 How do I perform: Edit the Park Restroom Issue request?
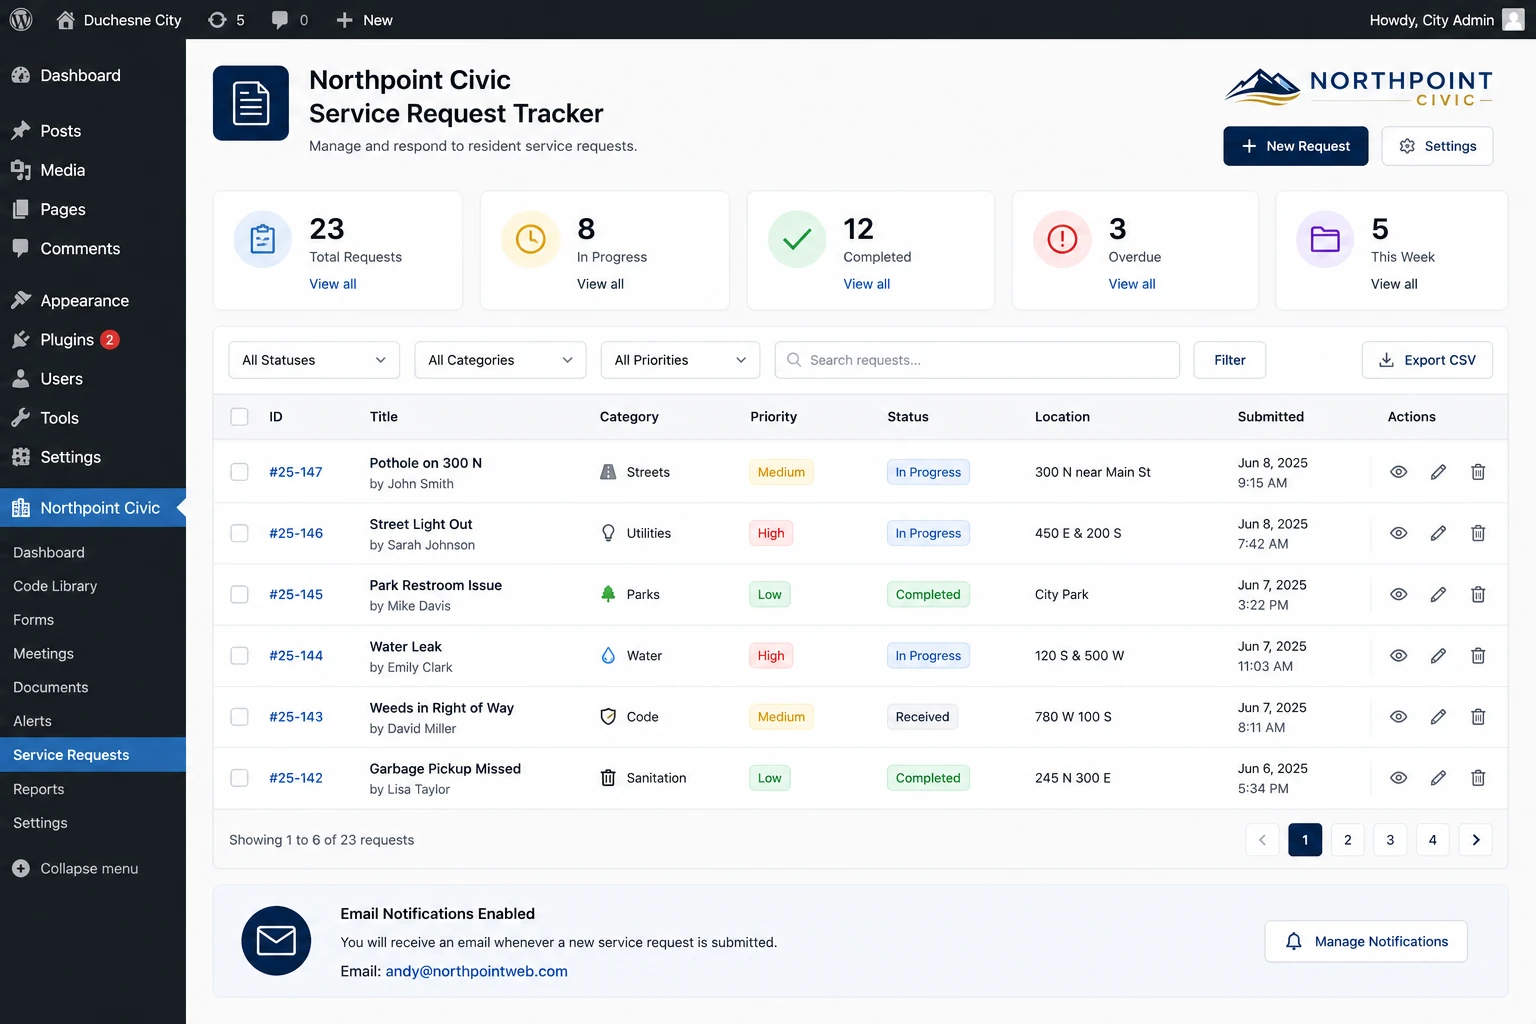point(1438,594)
